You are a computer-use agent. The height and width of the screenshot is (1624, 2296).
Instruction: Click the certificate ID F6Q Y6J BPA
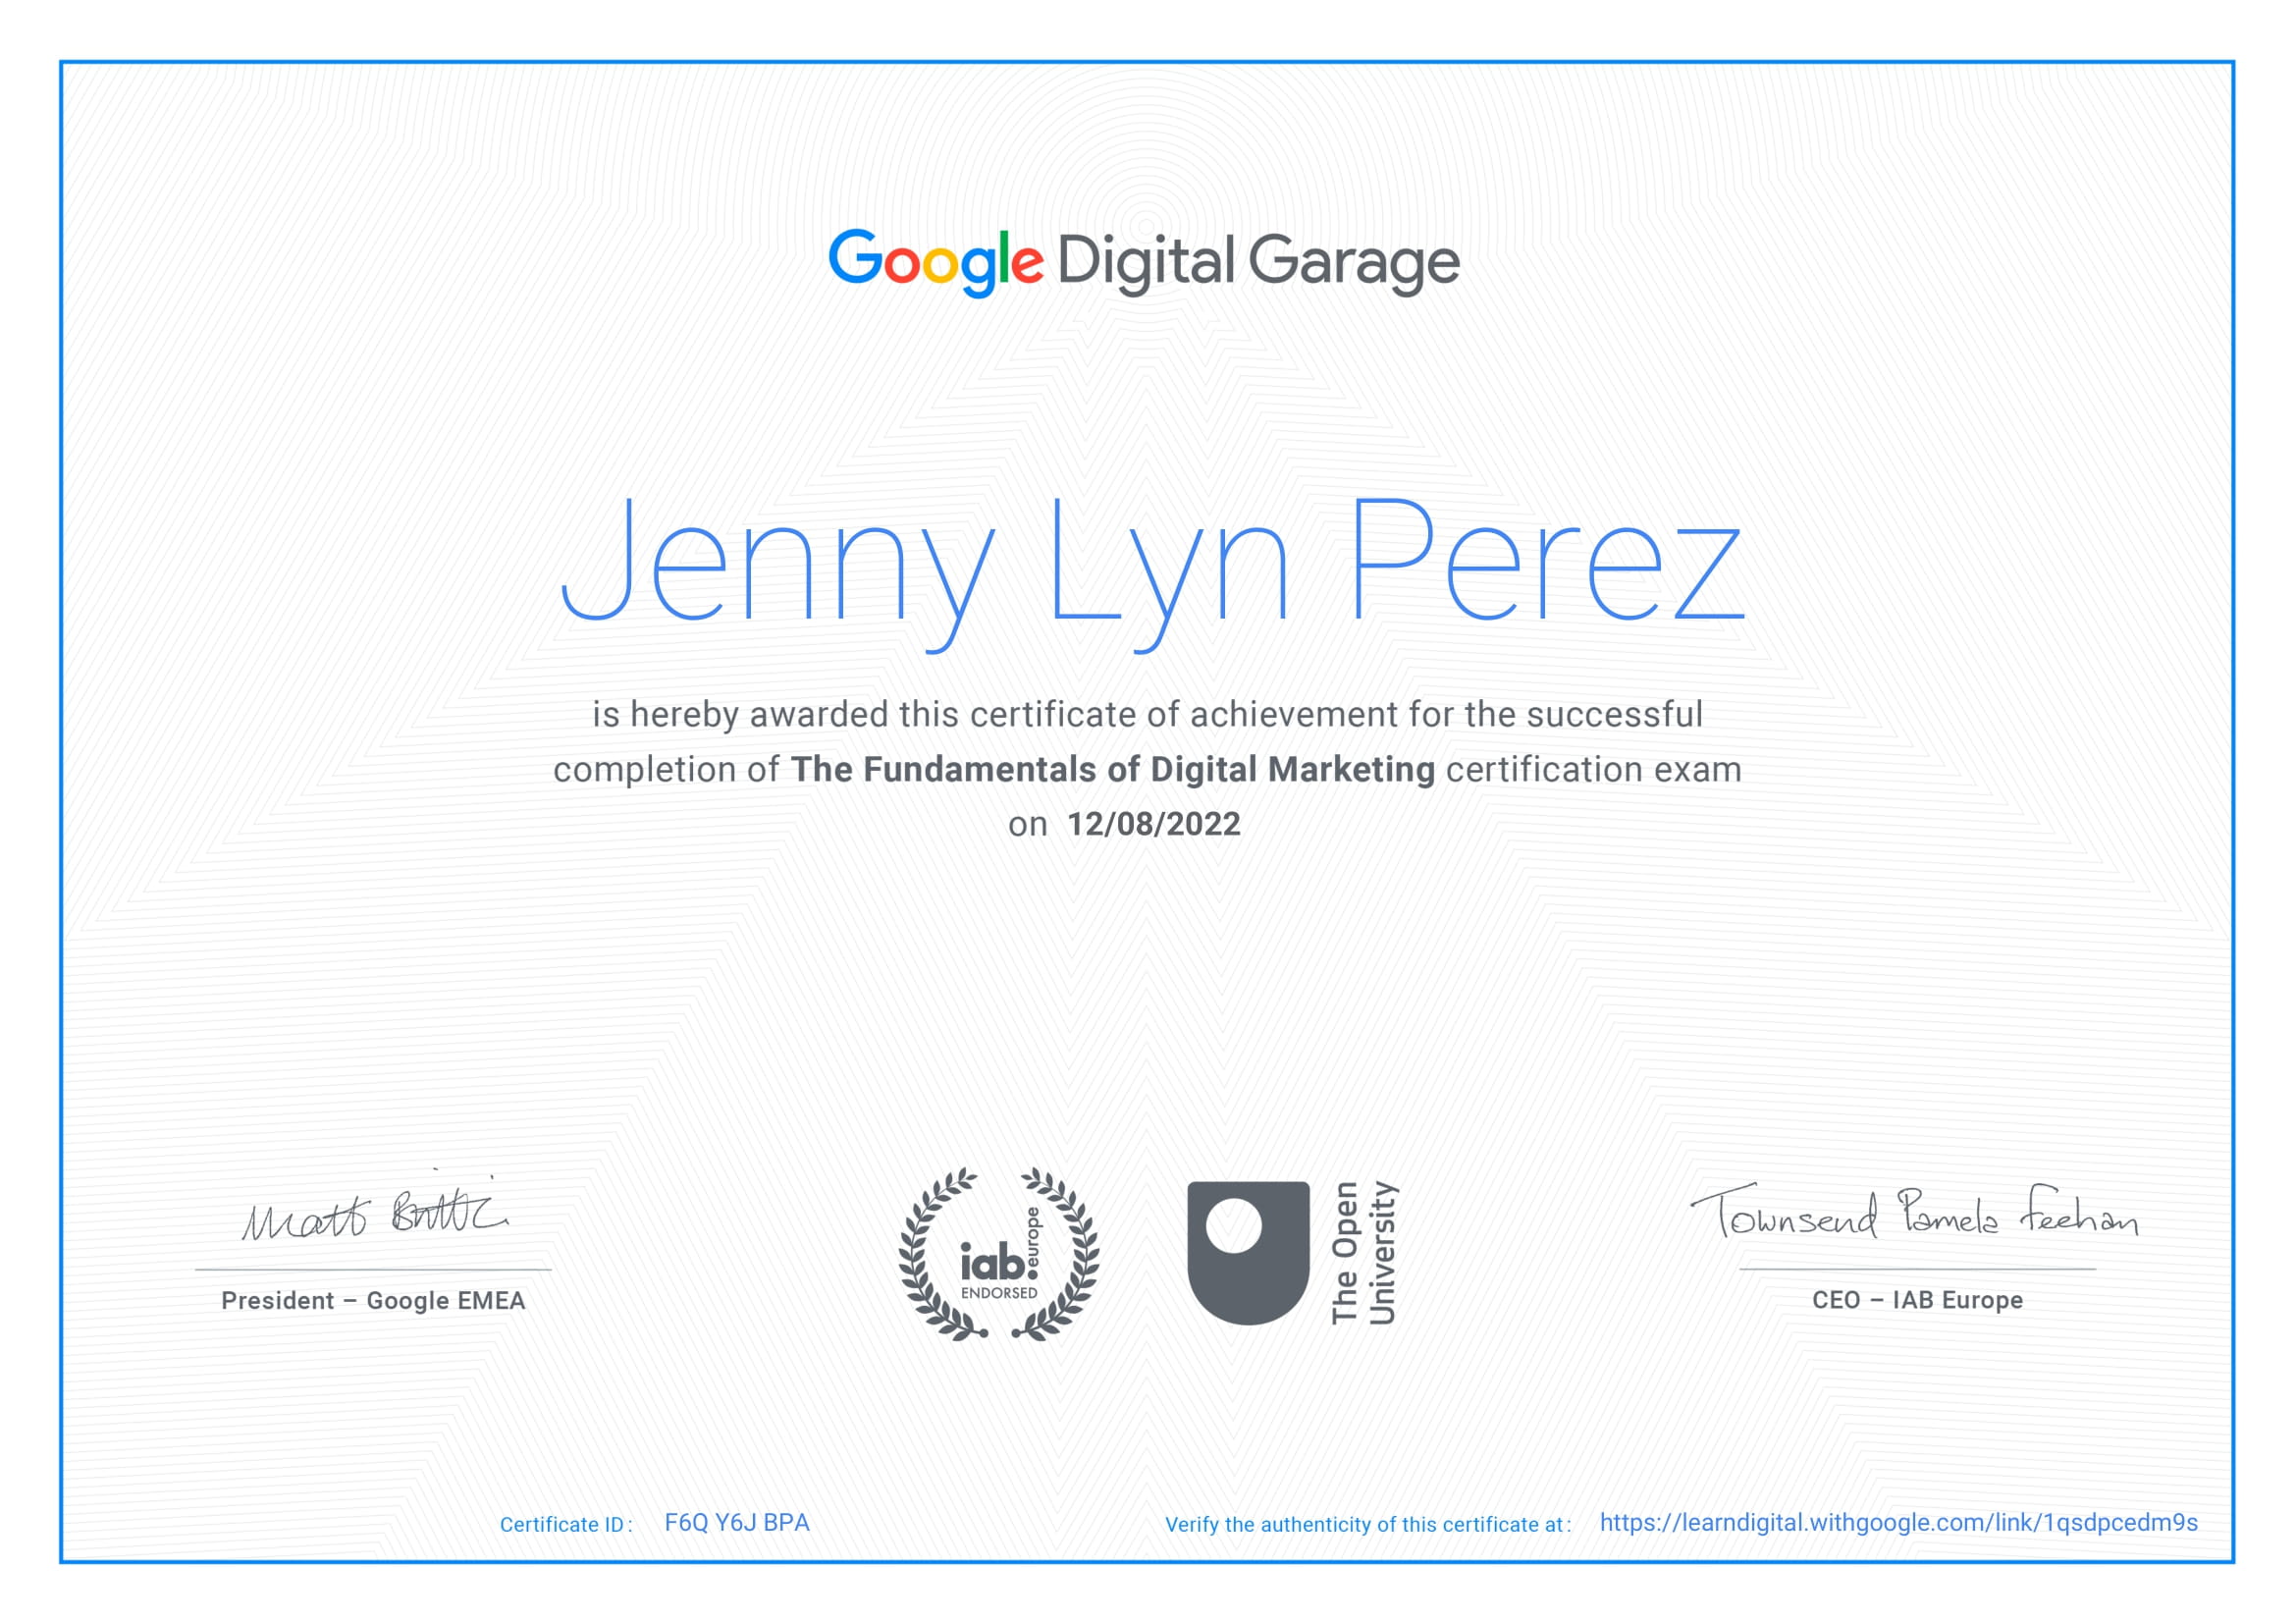[x=738, y=1523]
